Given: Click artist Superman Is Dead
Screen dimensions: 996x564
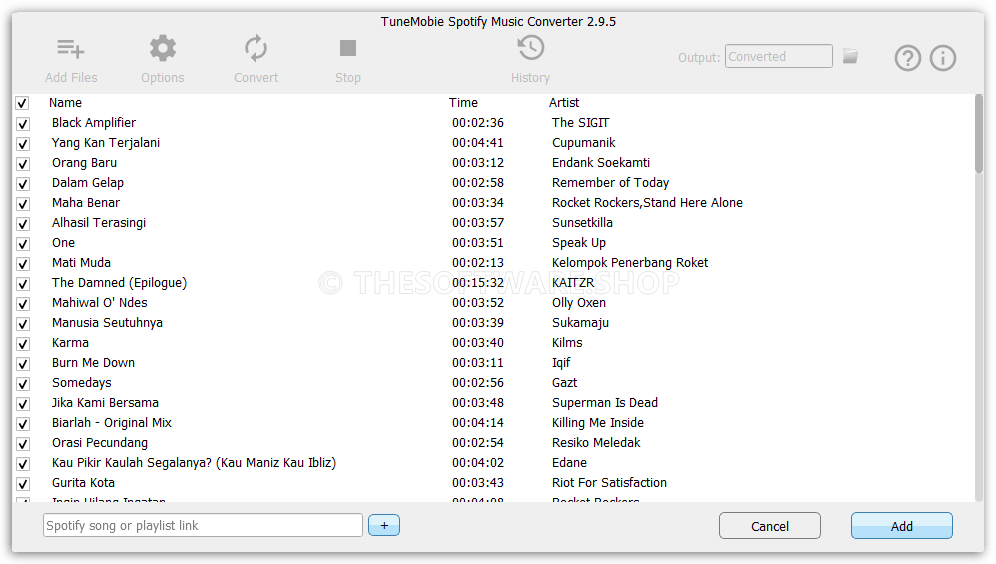Looking at the screenshot, I should point(605,403).
